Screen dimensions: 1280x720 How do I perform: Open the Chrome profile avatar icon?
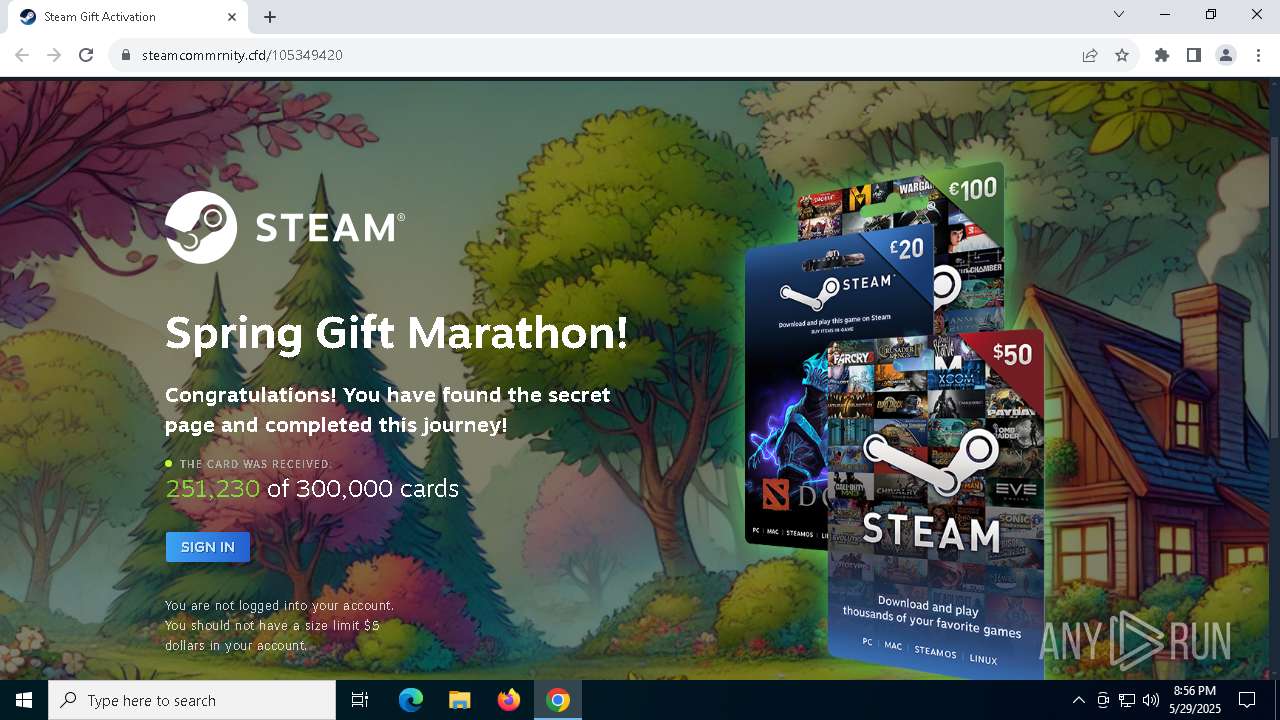1226,55
